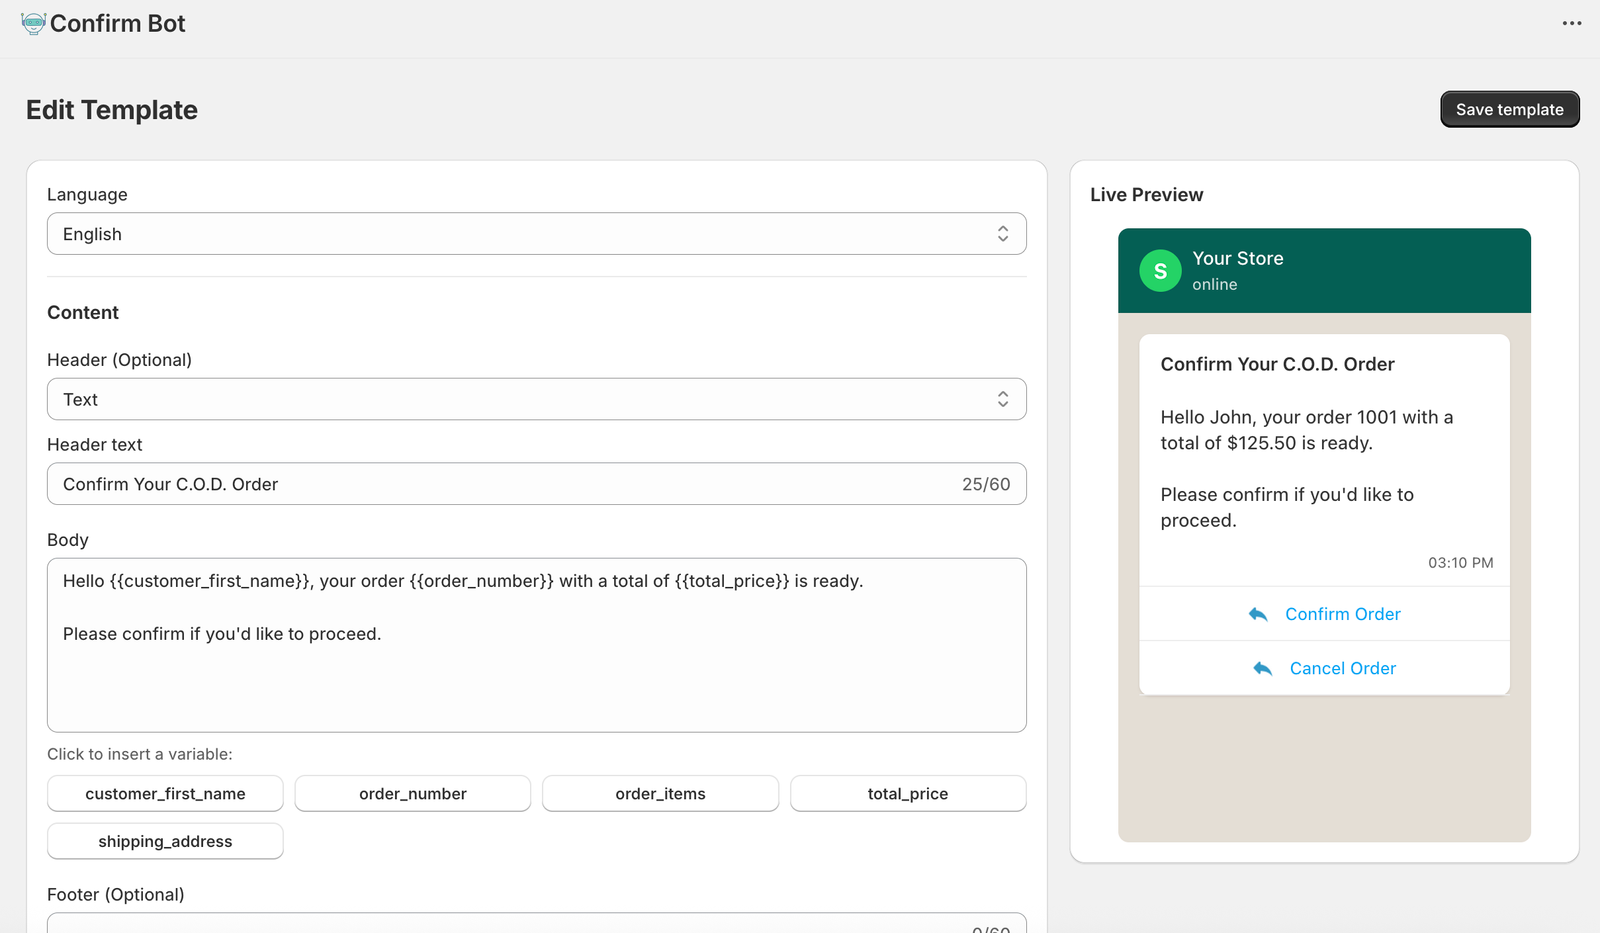Click the Header type dropdown chevron arrows
Viewport: 1600px width, 933px height.
(x=1002, y=400)
